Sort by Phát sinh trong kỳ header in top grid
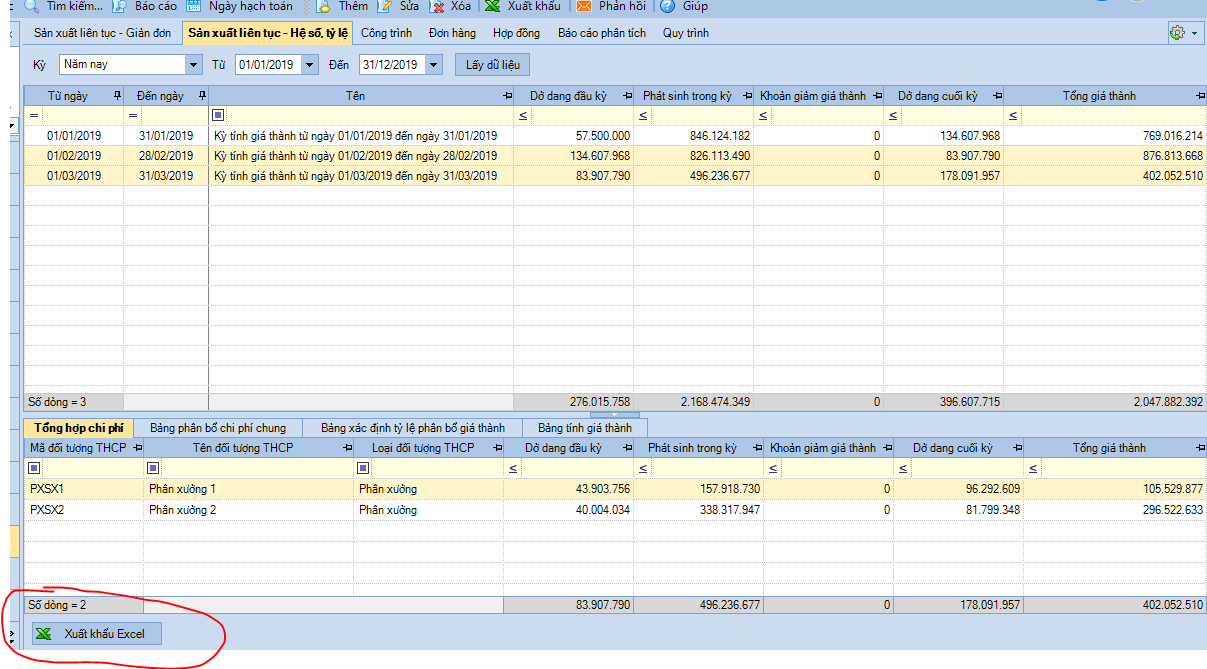1207x669 pixels. [688, 96]
